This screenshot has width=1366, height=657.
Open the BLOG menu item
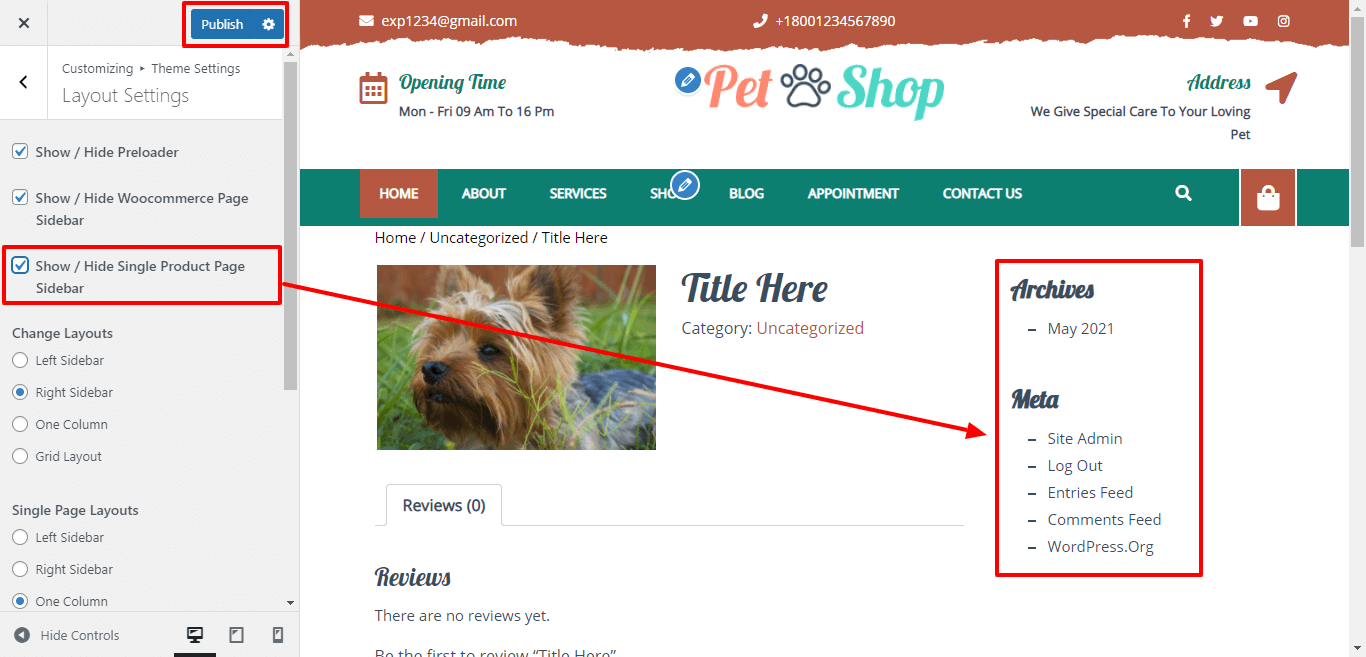[746, 193]
